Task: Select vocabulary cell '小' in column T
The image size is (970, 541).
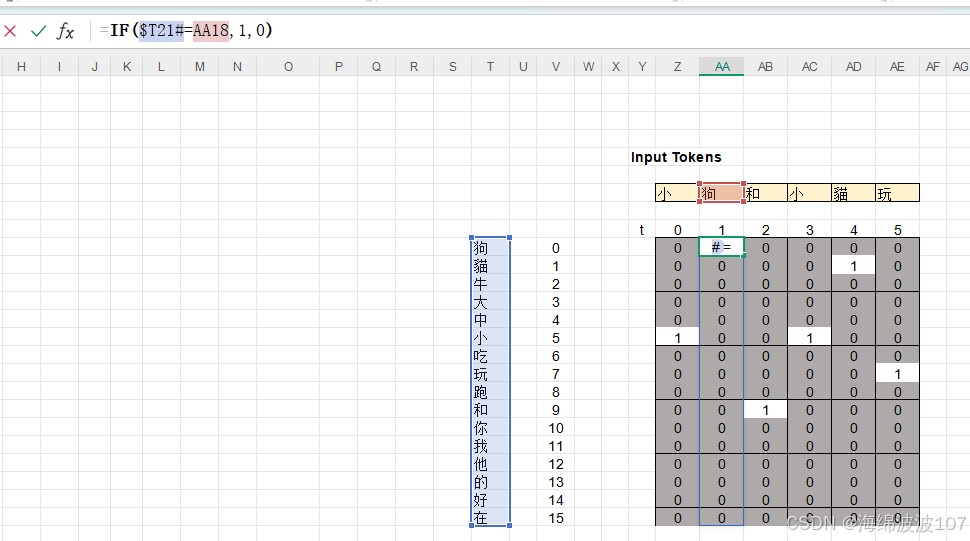Action: [x=490, y=338]
